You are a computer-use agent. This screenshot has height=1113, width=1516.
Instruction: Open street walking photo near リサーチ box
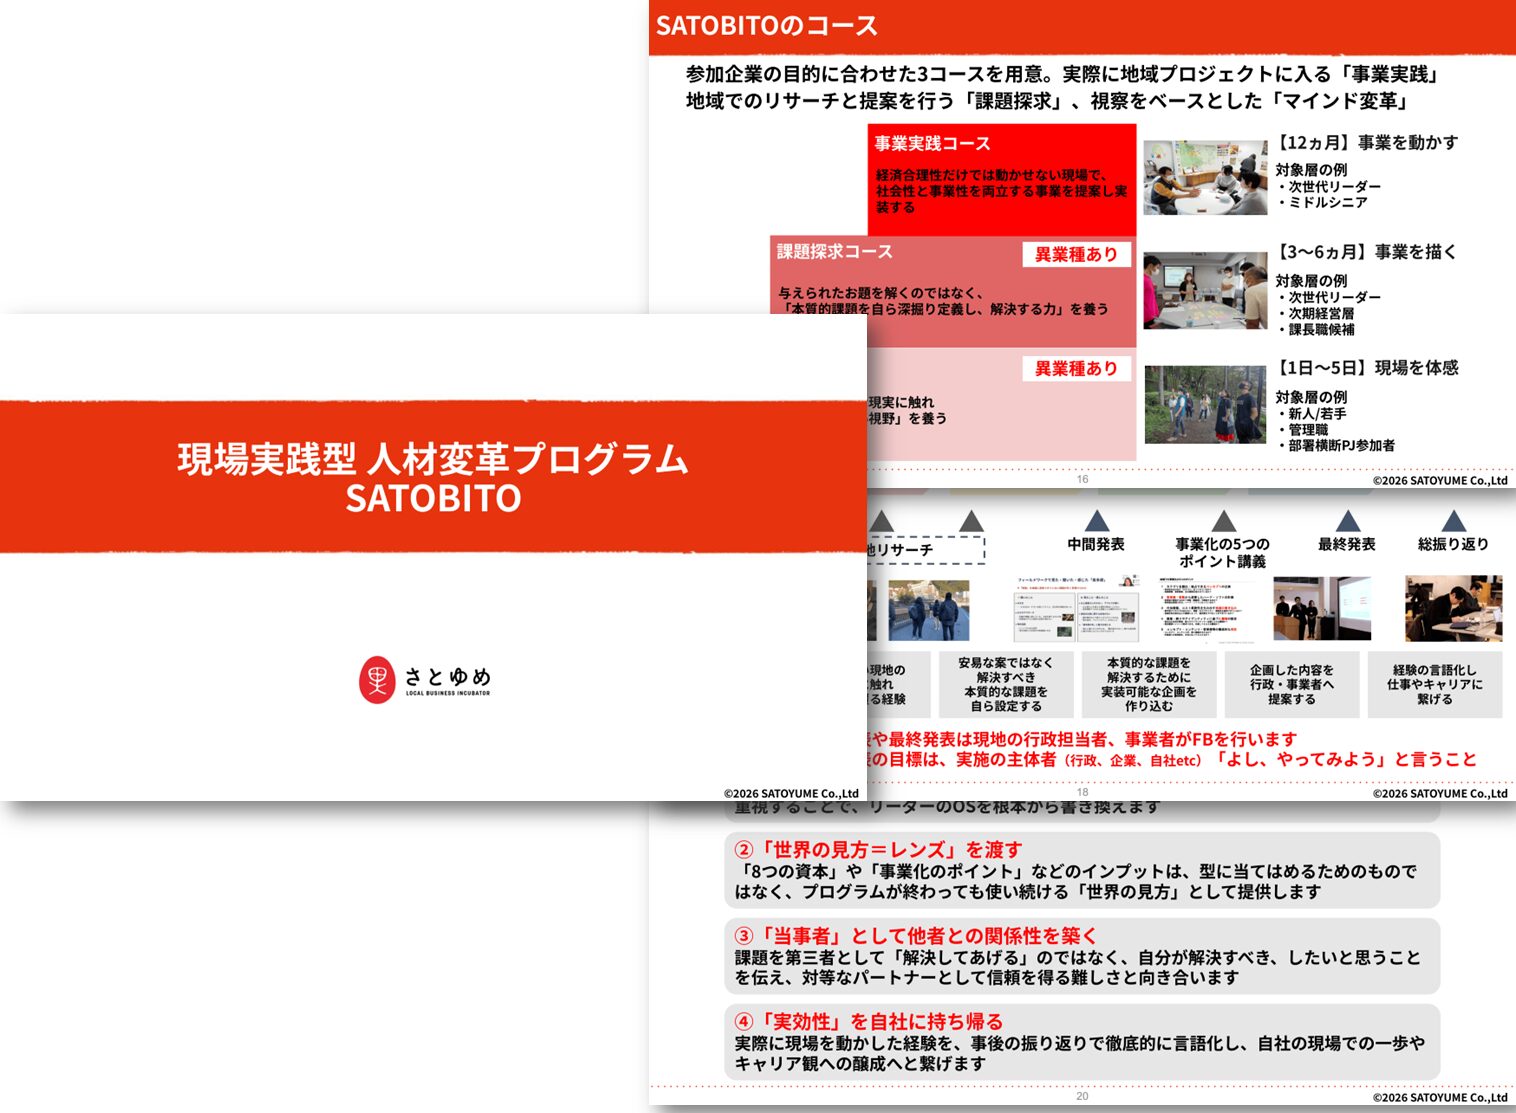pyautogui.click(x=929, y=610)
